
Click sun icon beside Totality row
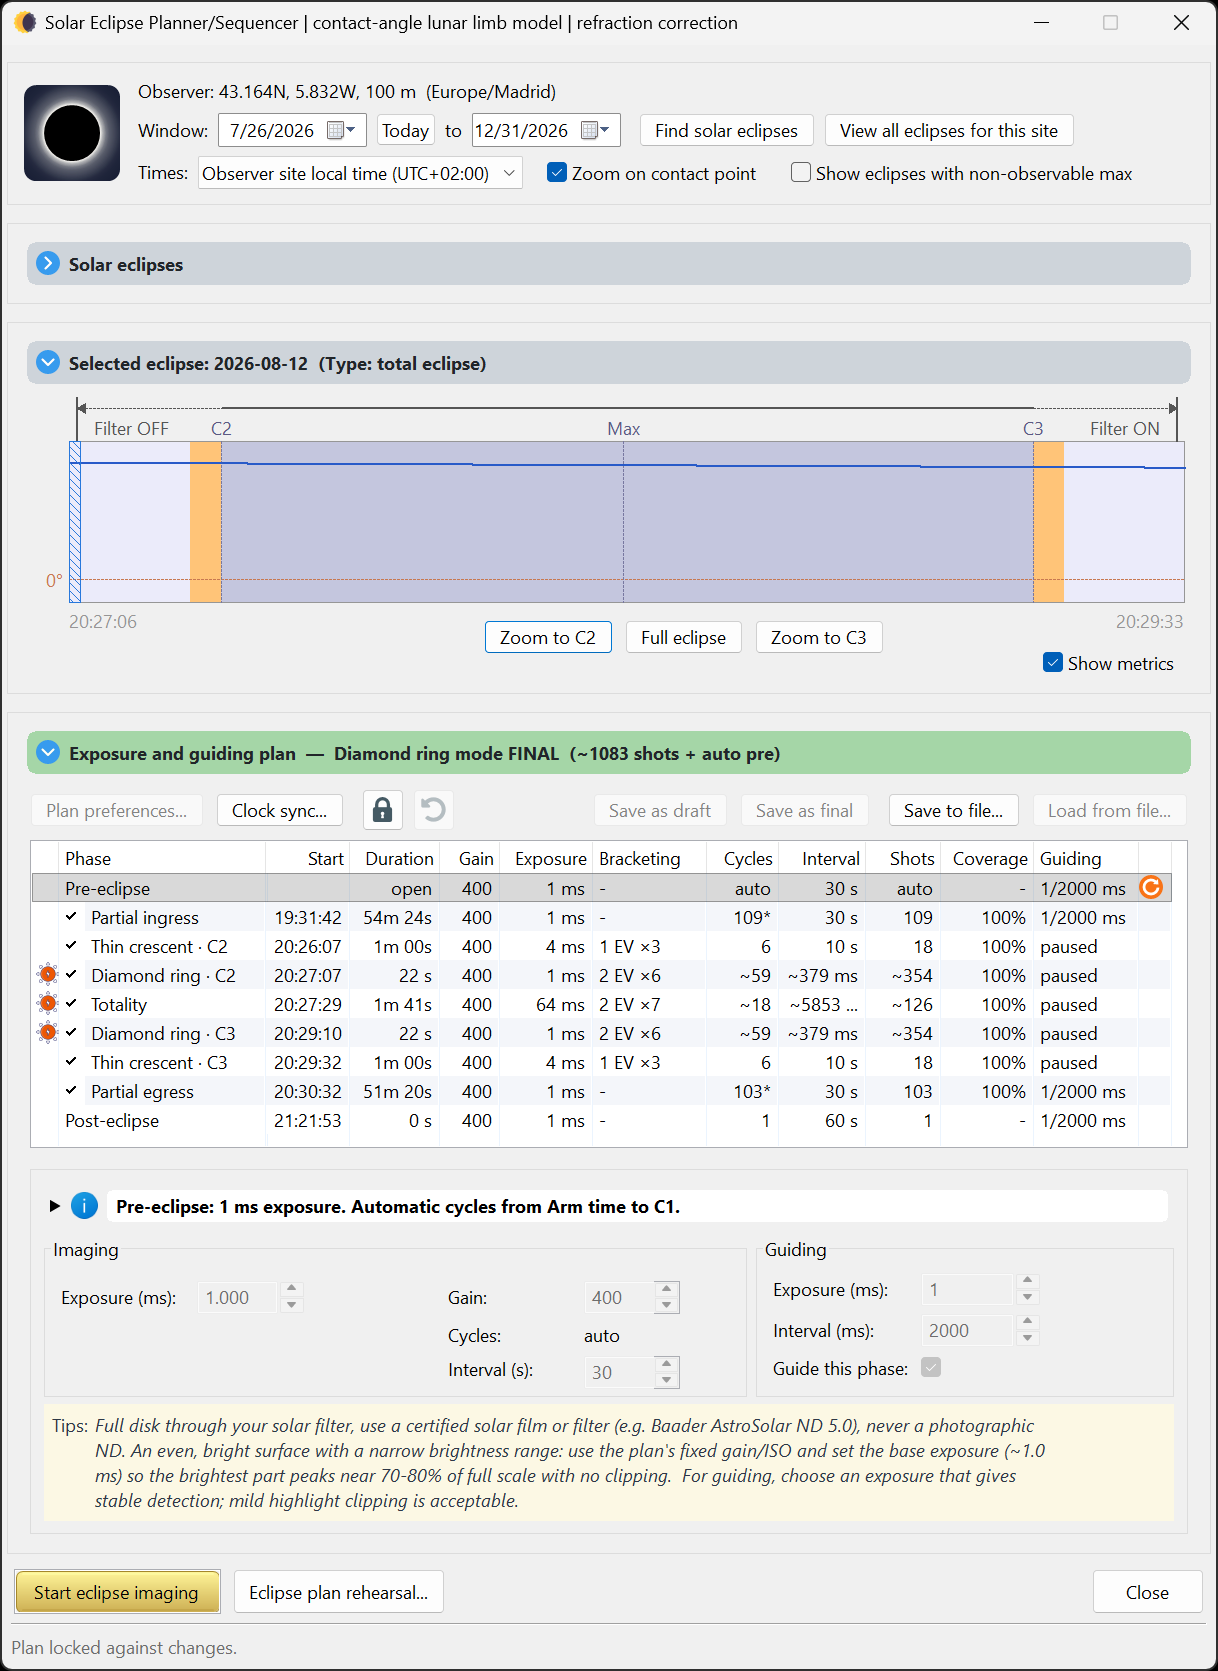coord(47,1003)
